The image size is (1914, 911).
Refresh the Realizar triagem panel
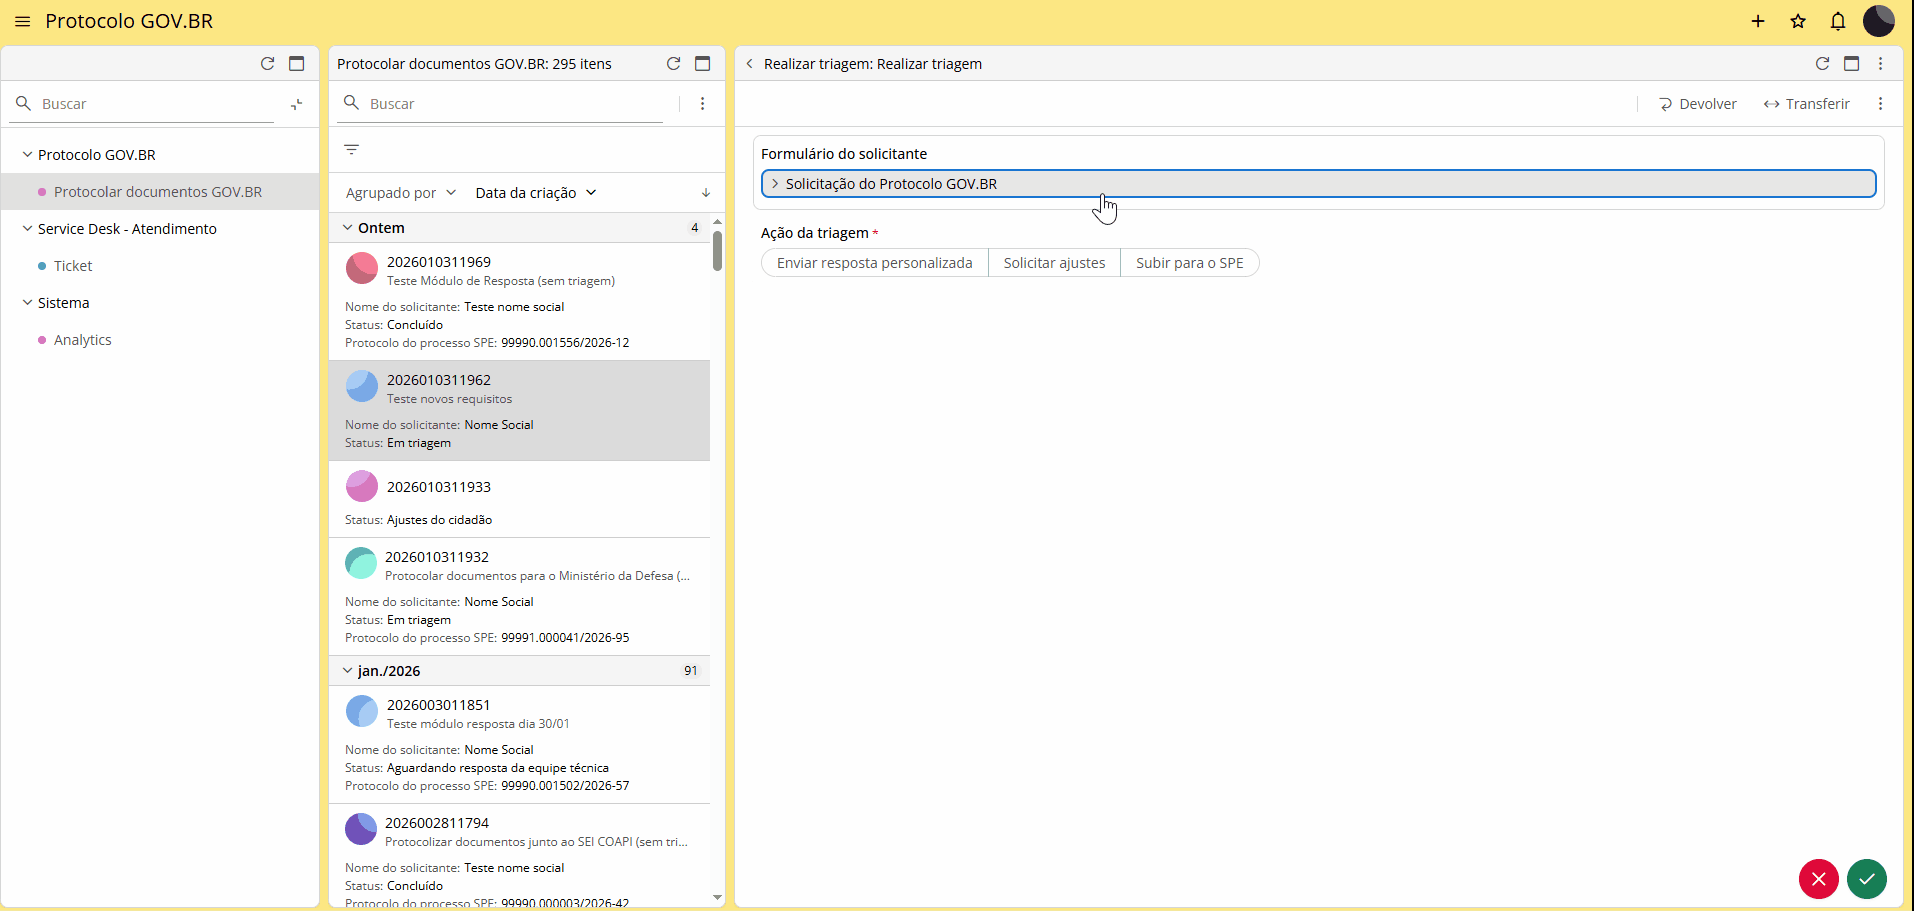point(1822,63)
